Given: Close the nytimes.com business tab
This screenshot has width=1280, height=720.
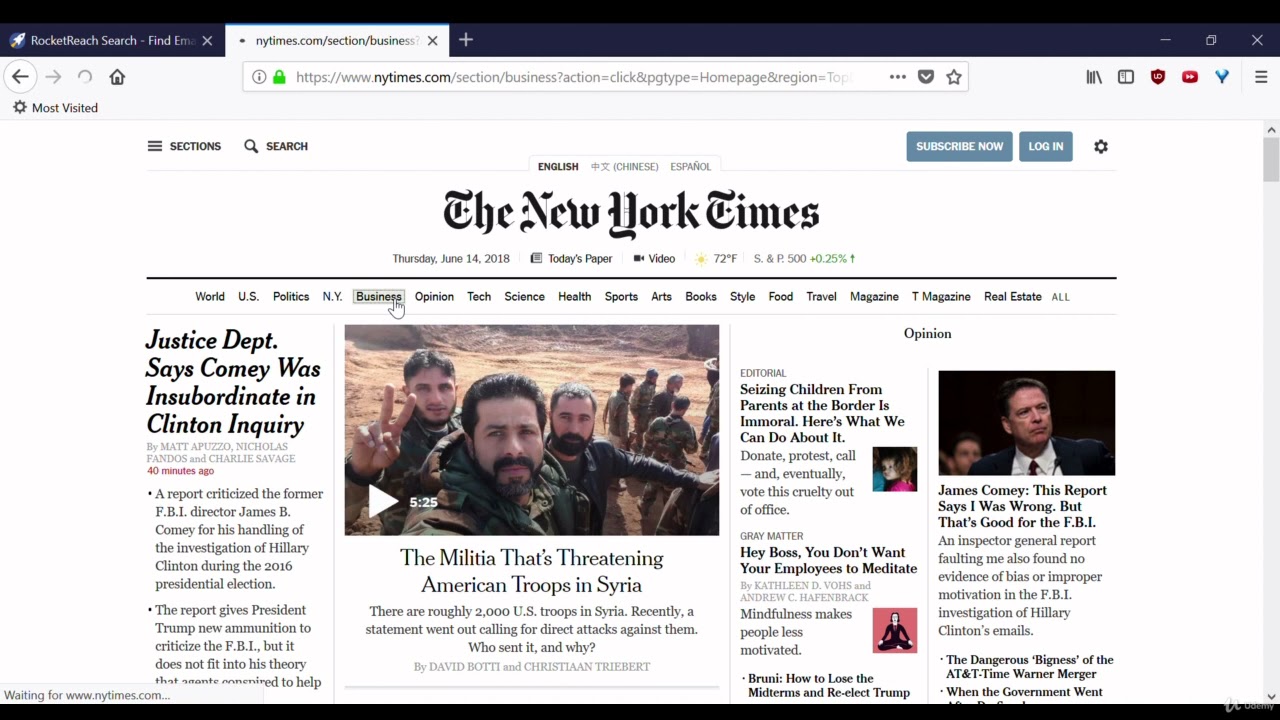Looking at the screenshot, I should (x=432, y=41).
